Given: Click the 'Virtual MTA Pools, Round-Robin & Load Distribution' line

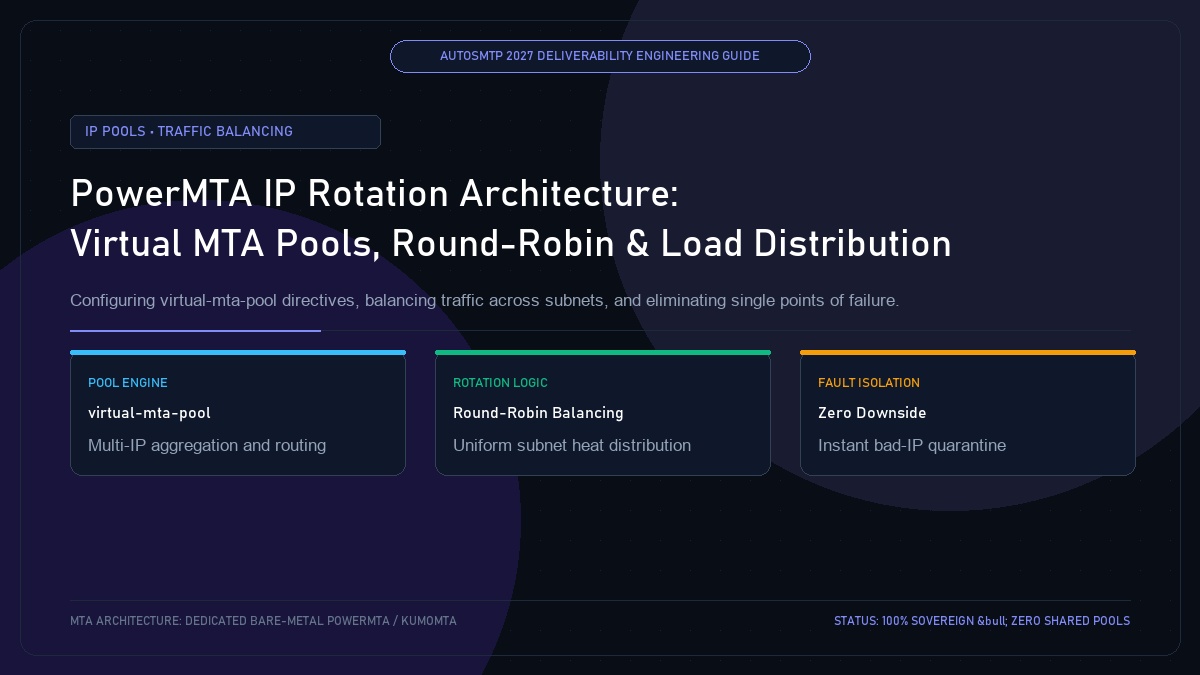Looking at the screenshot, I should (x=511, y=244).
